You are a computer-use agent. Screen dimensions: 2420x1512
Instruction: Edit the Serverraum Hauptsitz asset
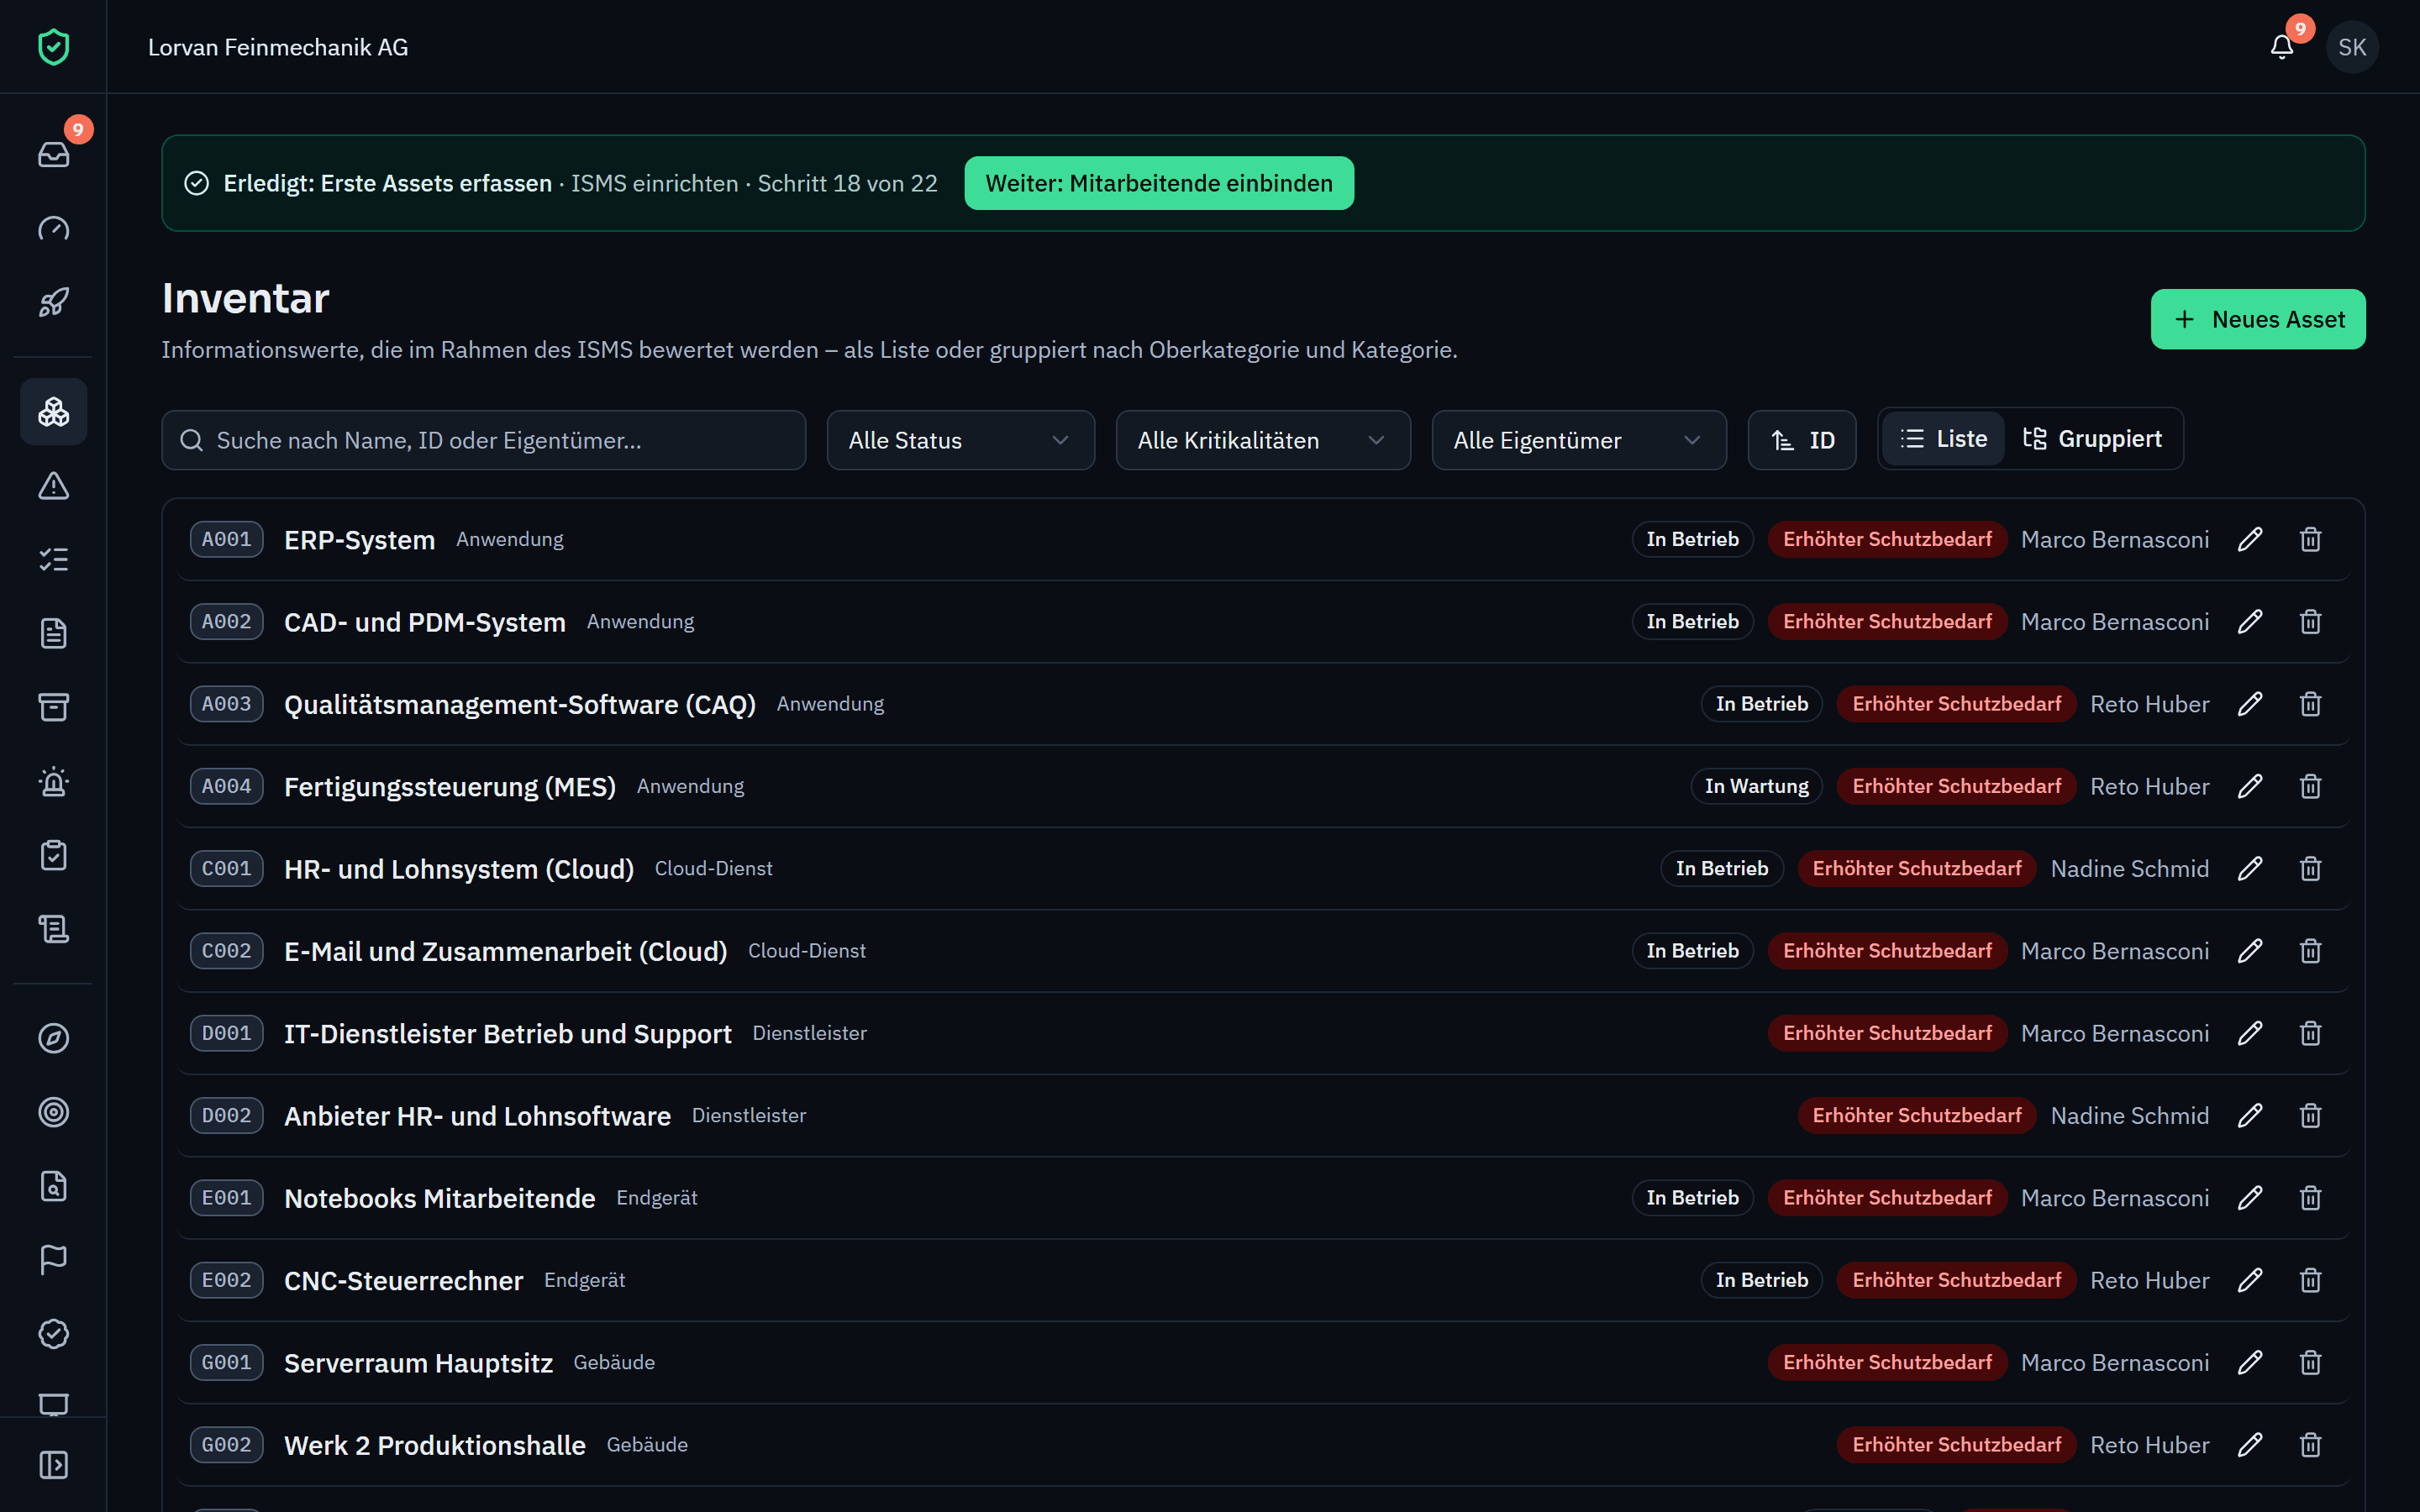(2250, 1363)
